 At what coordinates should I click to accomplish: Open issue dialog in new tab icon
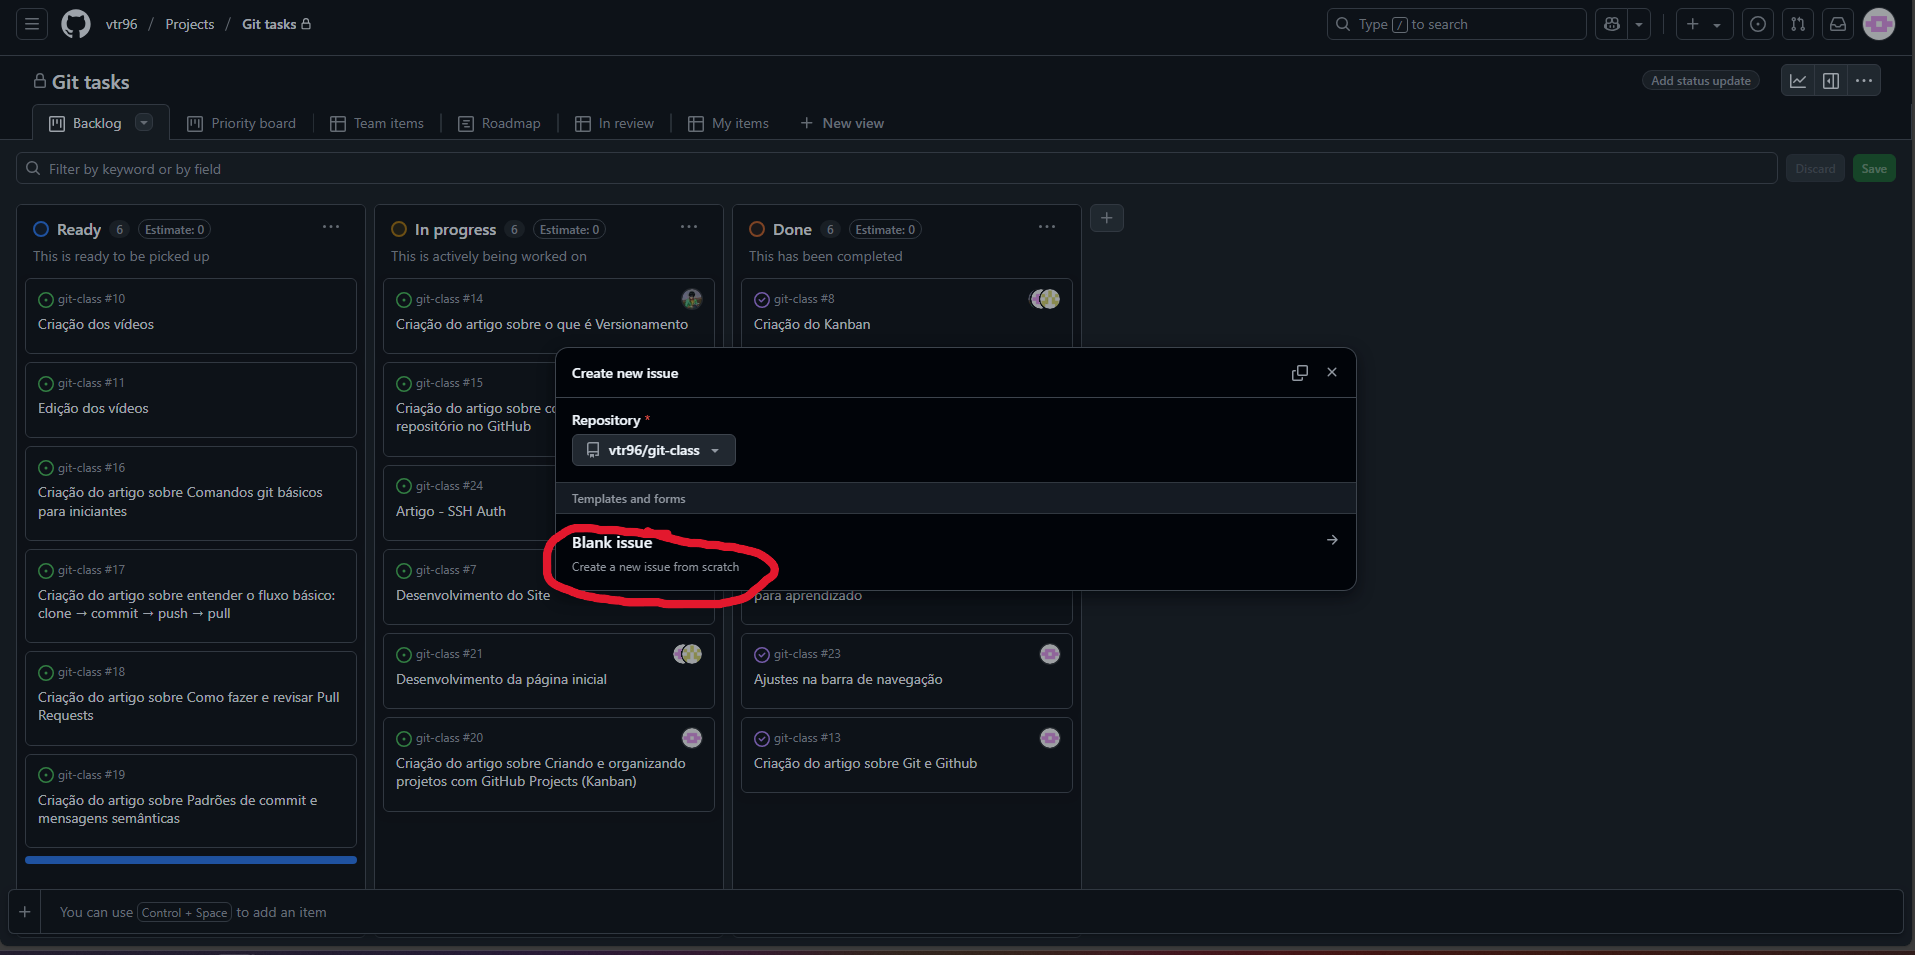[1300, 373]
